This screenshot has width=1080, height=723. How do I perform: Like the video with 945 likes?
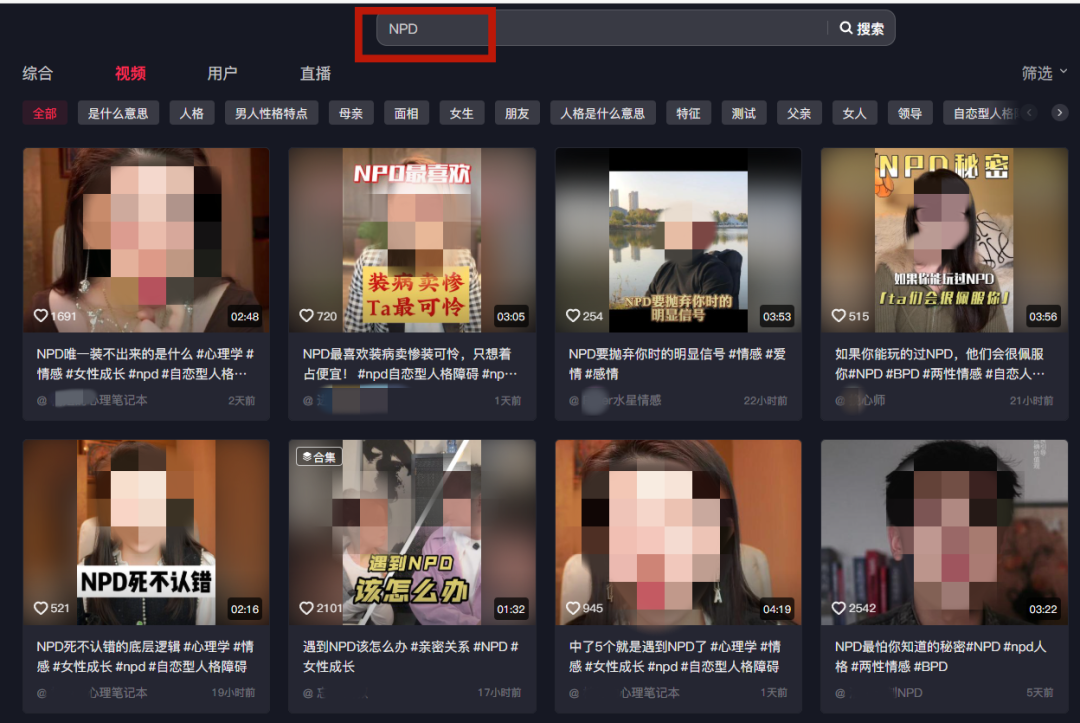(572, 608)
